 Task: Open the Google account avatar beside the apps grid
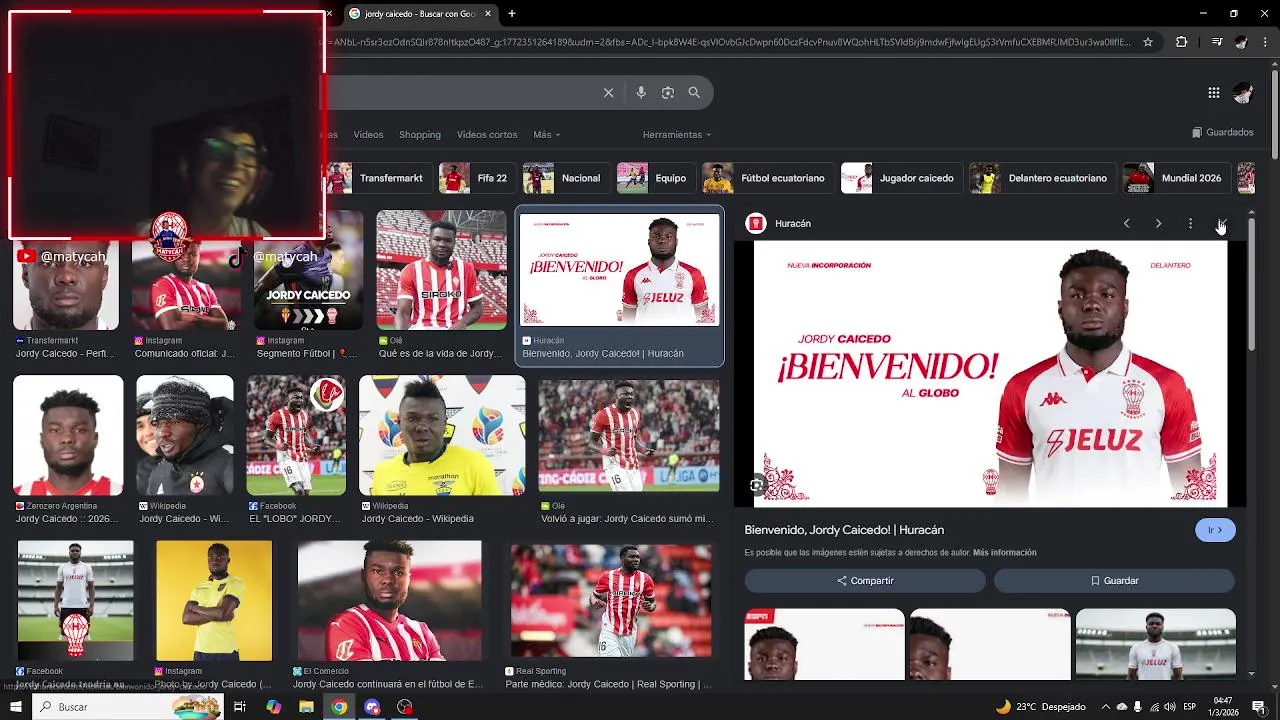coord(1243,93)
